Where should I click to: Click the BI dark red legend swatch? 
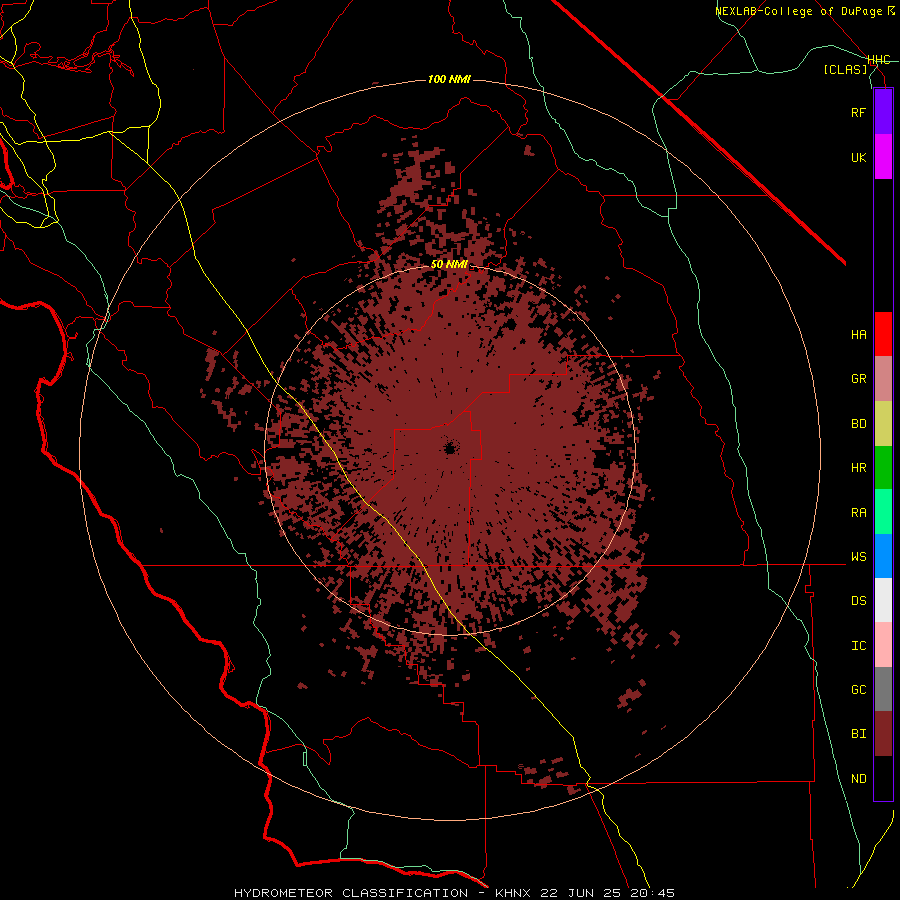[x=883, y=734]
